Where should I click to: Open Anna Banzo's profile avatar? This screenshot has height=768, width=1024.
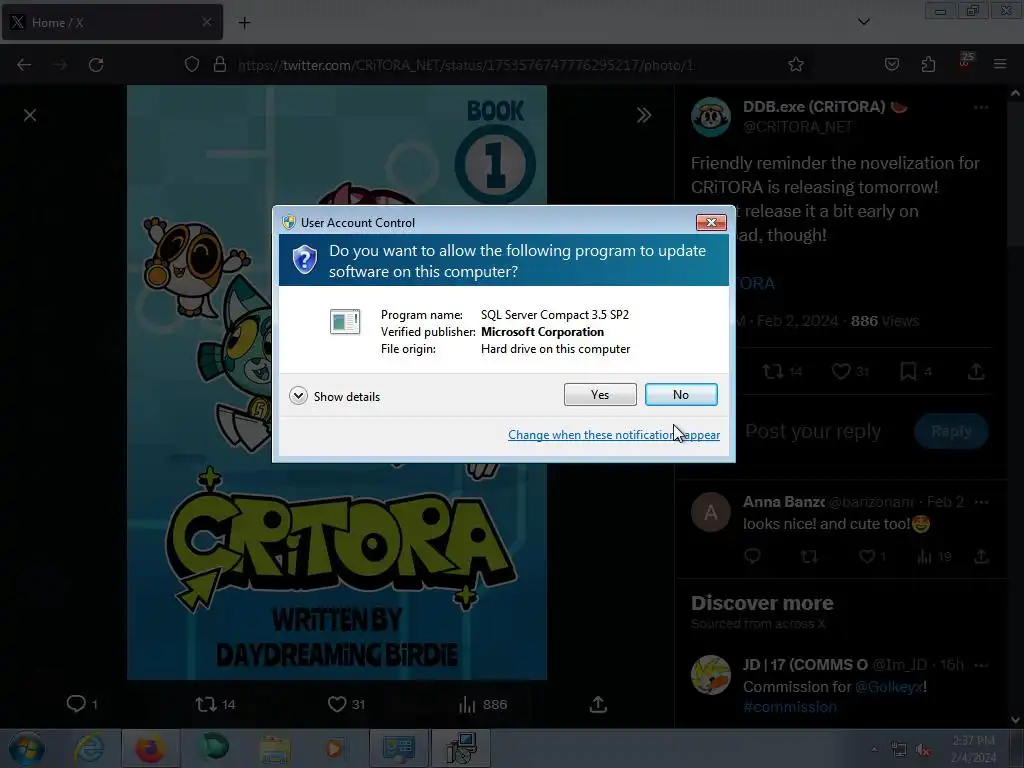point(711,512)
